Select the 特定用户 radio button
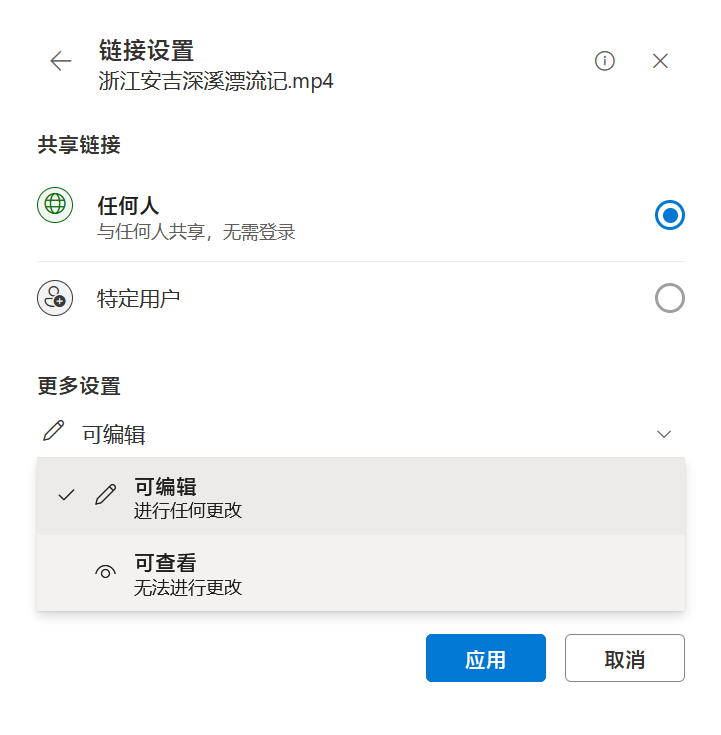Image resolution: width=721 pixels, height=735 pixels. click(669, 298)
